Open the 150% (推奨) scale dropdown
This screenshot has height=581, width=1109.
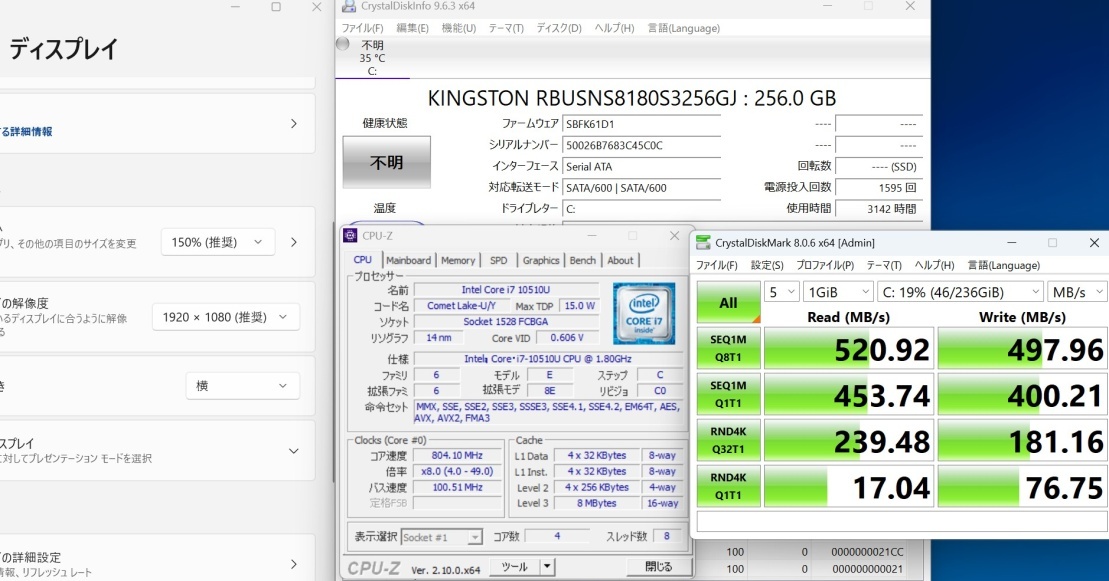[x=217, y=242]
